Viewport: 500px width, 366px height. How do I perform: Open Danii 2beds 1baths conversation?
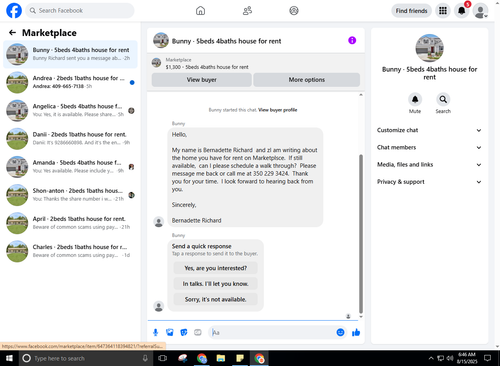(x=70, y=139)
